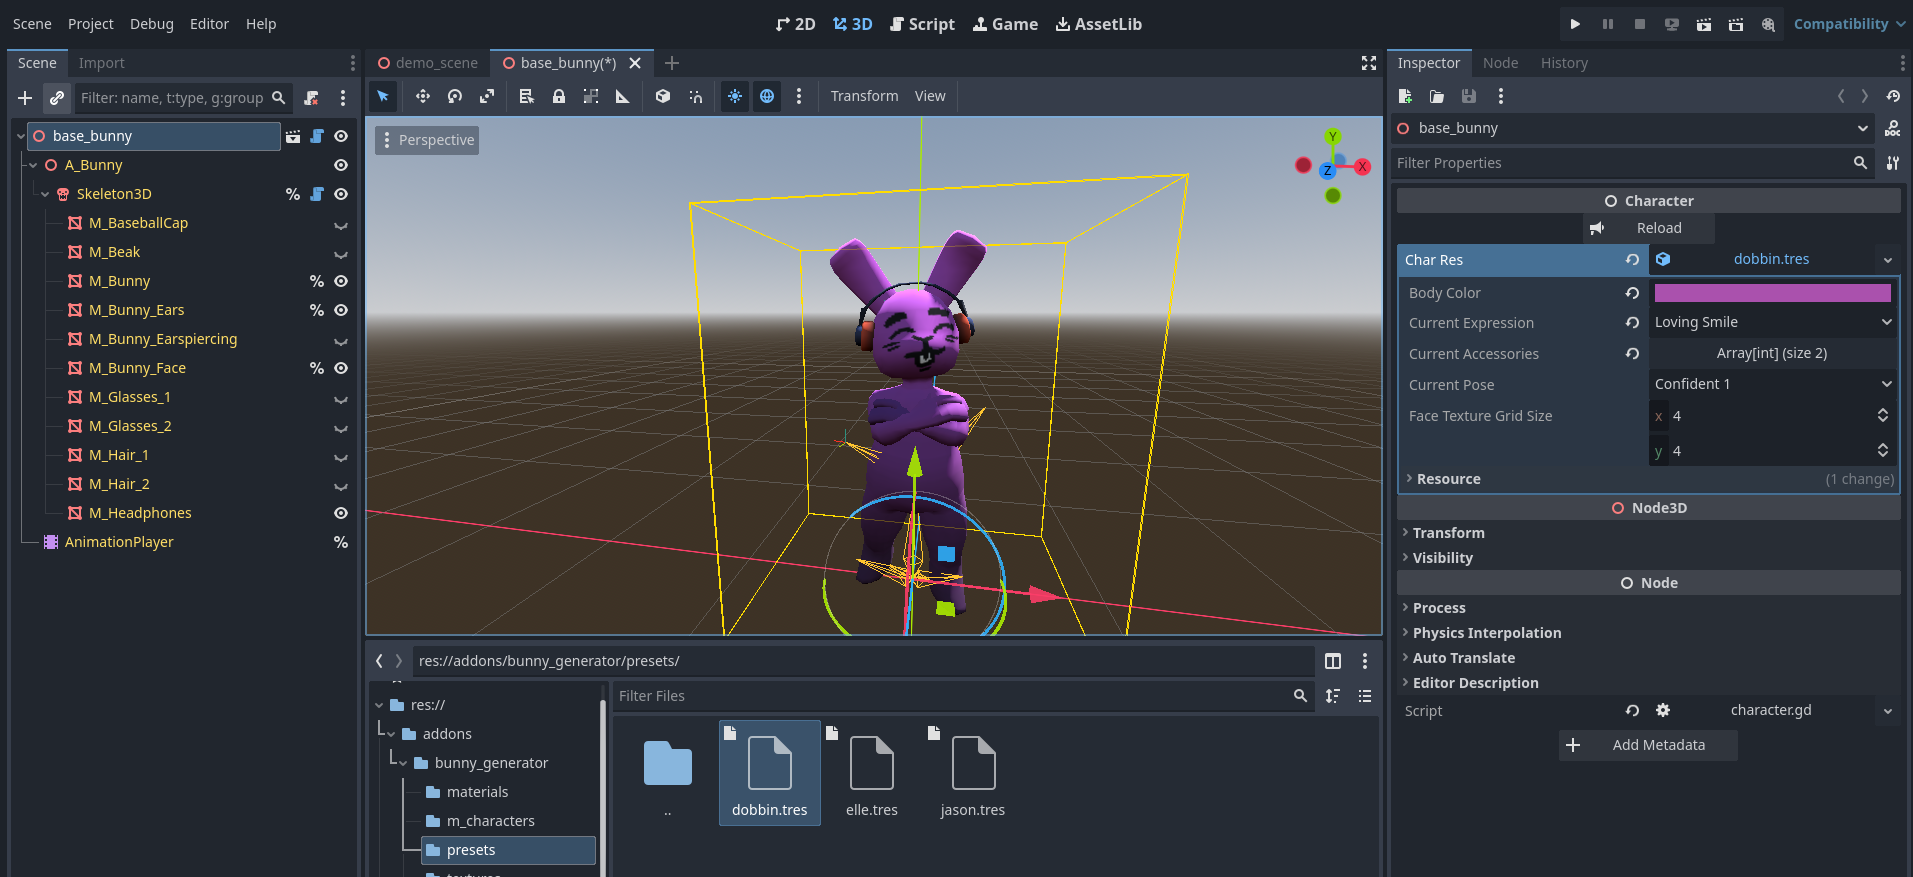This screenshot has height=877, width=1913.
Task: Toggle split mode in FileSystem dock
Action: (1333, 661)
